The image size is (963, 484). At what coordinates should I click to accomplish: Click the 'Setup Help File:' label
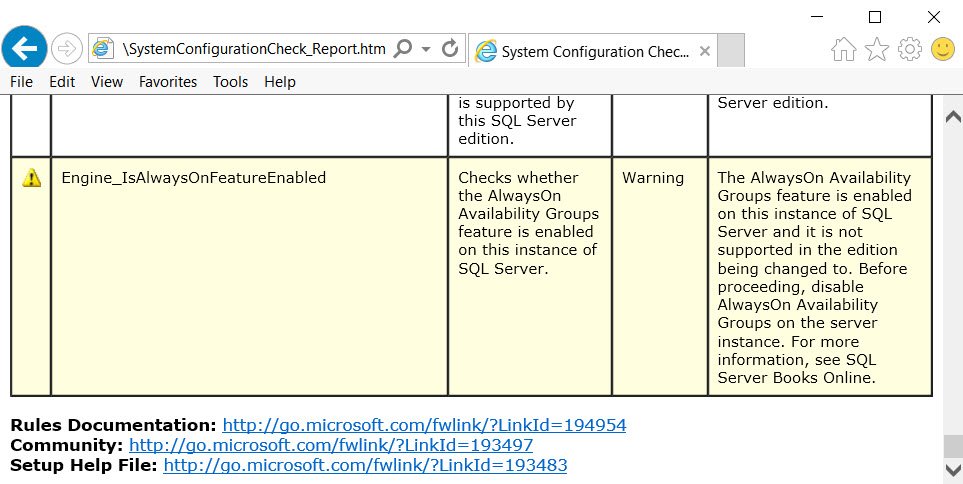tap(84, 465)
